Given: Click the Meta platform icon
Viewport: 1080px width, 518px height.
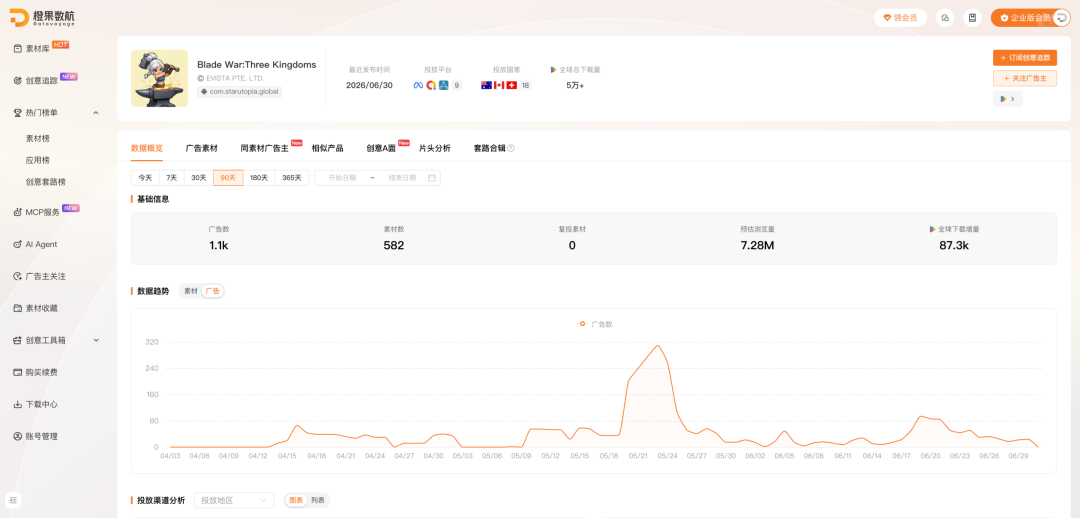Looking at the screenshot, I should coord(418,85).
